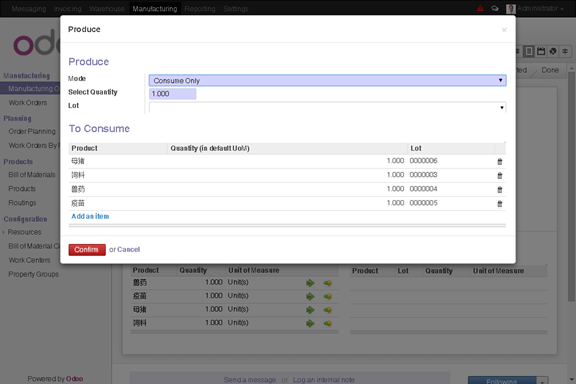Delete the line with lot 0000003
Screen dimensions: 576x384
(x=500, y=176)
